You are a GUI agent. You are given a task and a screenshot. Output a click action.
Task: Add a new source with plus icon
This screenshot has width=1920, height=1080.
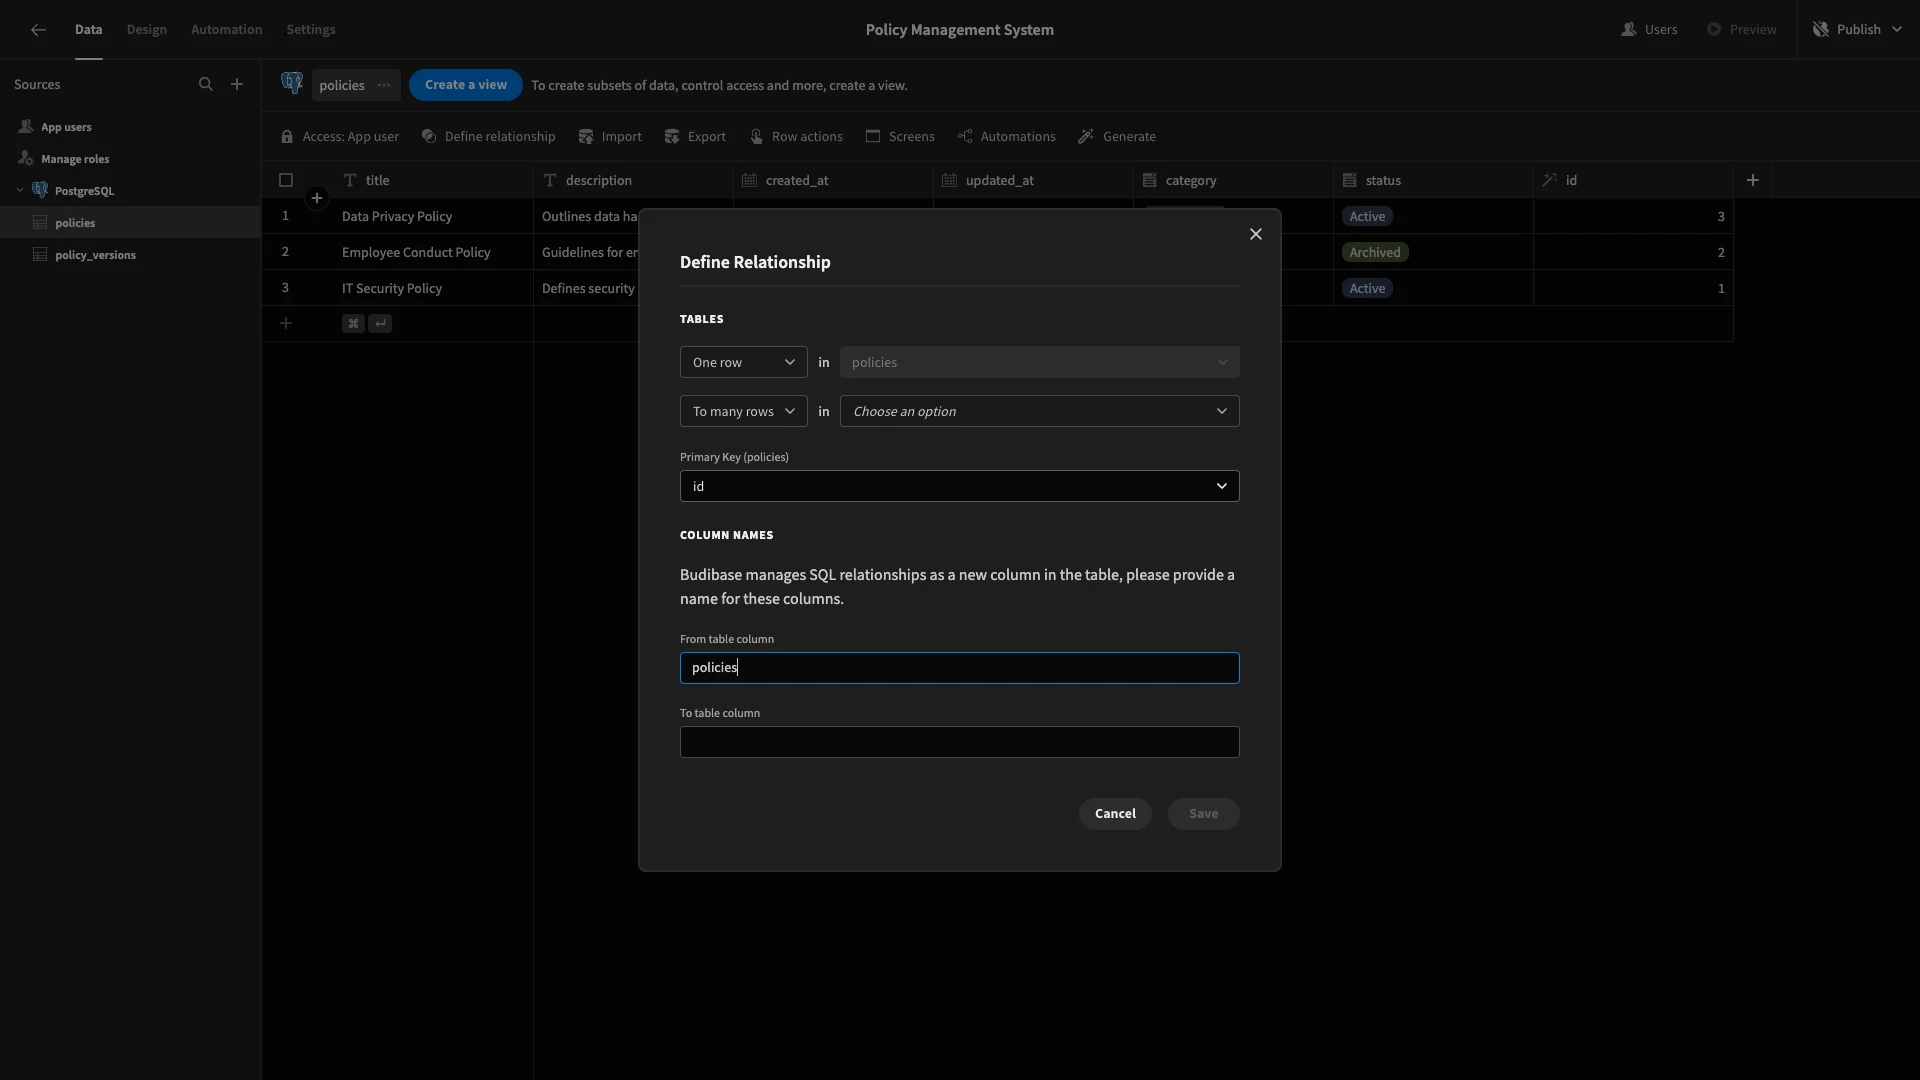(237, 85)
